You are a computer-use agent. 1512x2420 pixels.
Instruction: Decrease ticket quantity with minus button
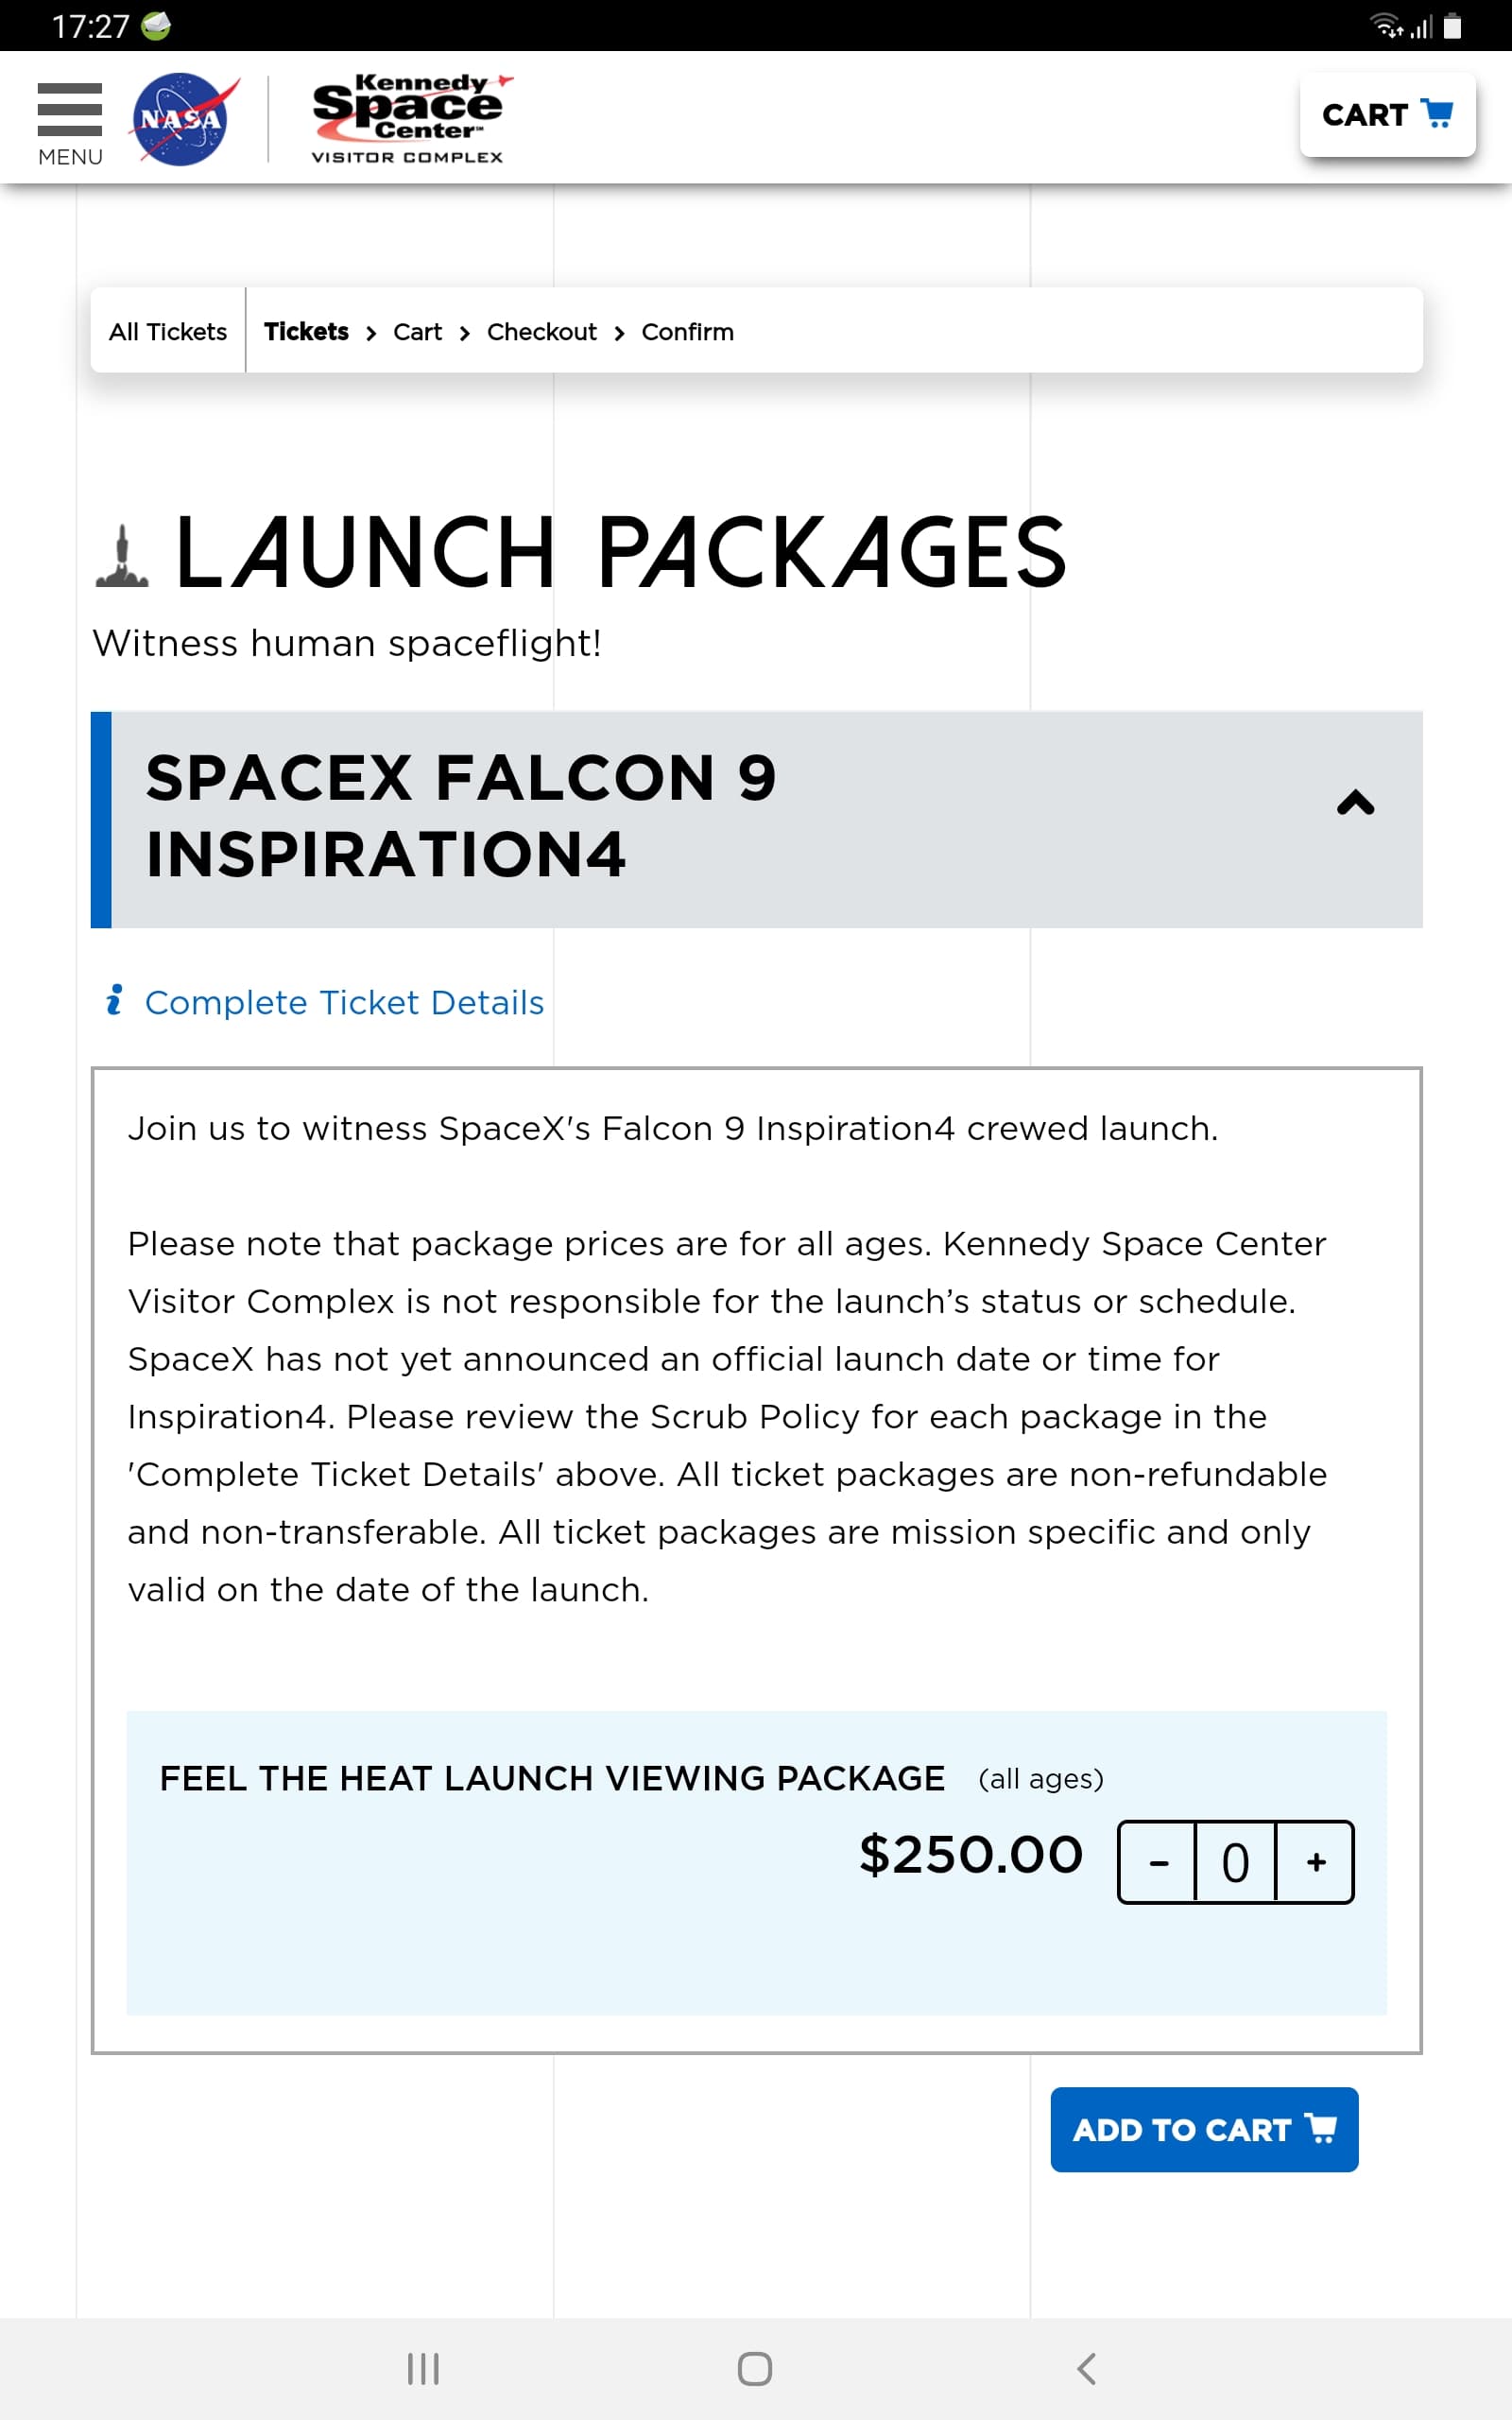tap(1158, 1862)
